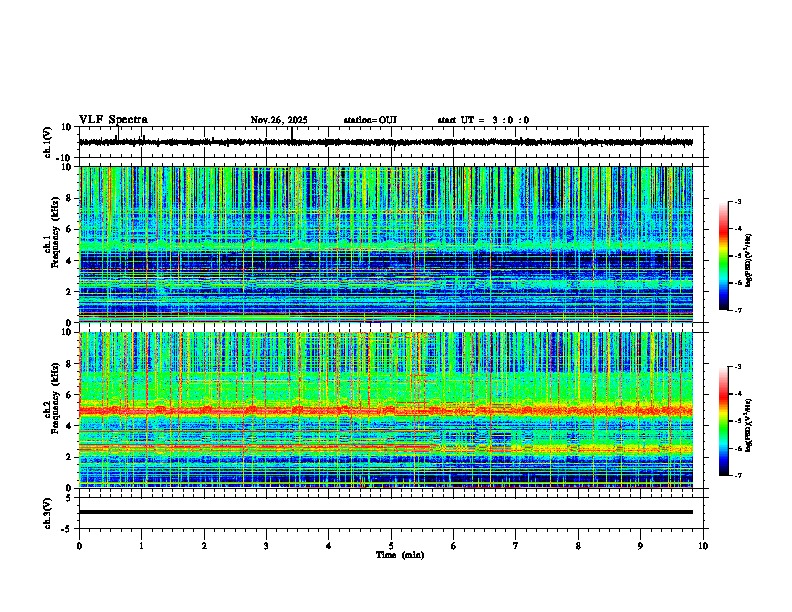Click the "-7" label on ch.1 color bar
The width and height of the screenshot is (792, 612).
coord(737,310)
